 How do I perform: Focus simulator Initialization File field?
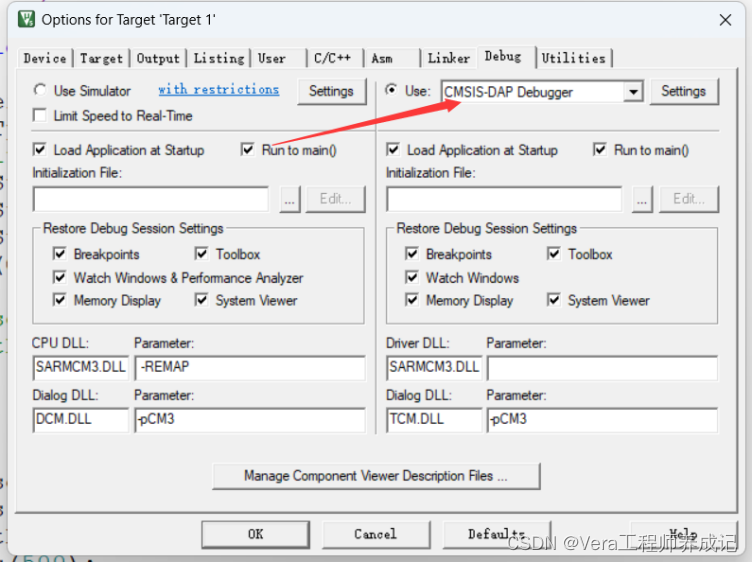[151, 199]
